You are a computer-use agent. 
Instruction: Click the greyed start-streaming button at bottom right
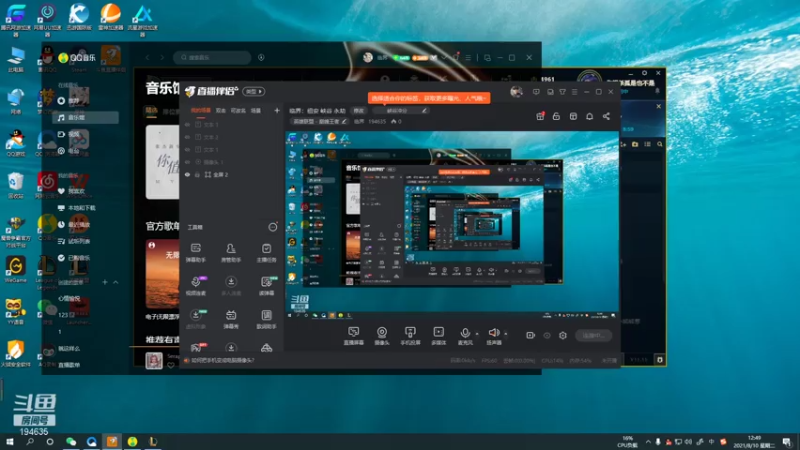coord(593,335)
